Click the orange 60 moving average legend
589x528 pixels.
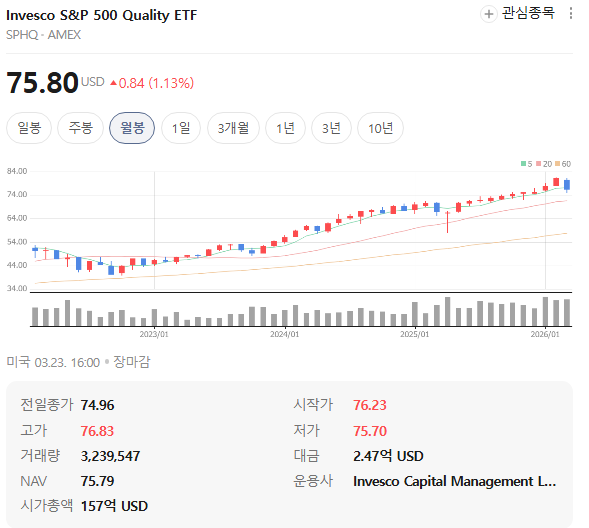click(x=563, y=164)
